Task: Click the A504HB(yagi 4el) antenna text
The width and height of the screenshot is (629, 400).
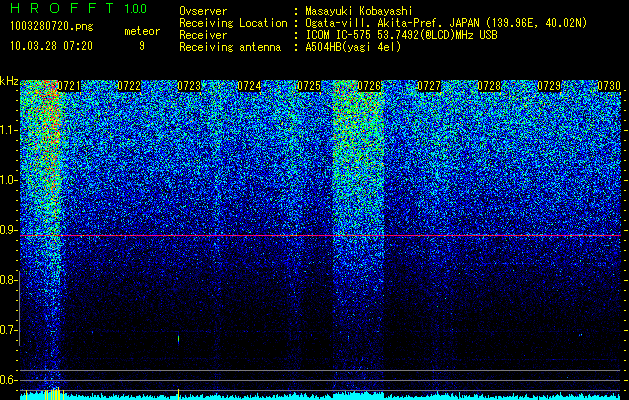Action: pyautogui.click(x=353, y=47)
